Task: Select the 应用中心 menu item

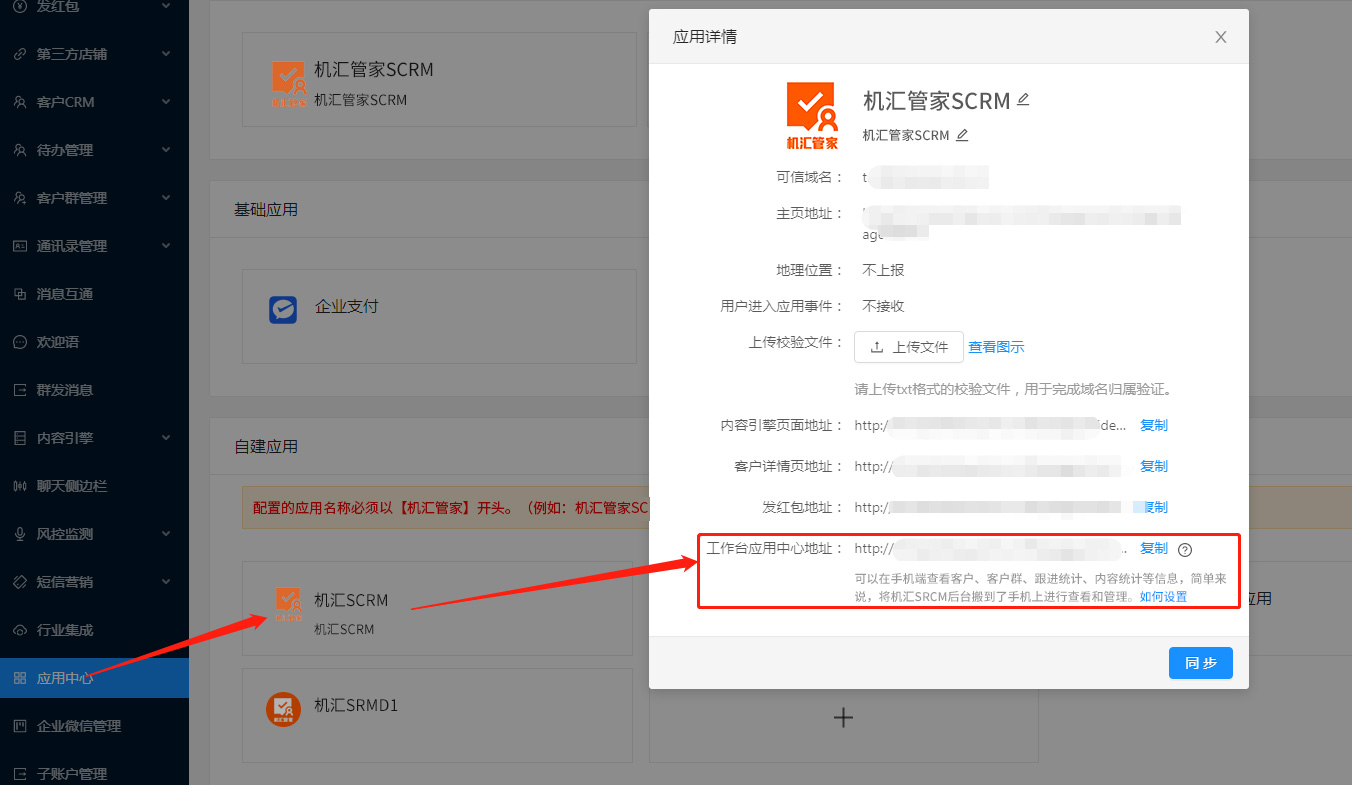Action: 94,678
